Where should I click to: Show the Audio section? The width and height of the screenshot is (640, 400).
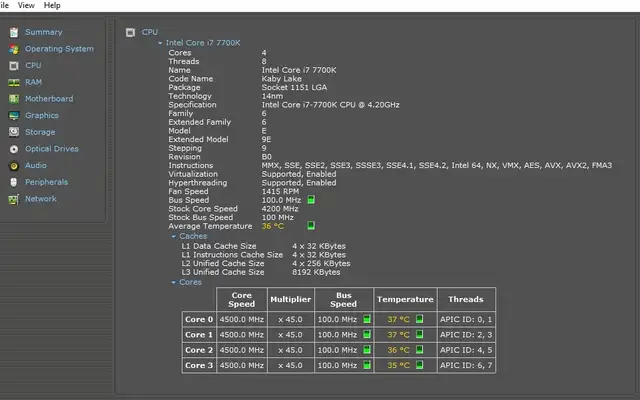coord(36,165)
